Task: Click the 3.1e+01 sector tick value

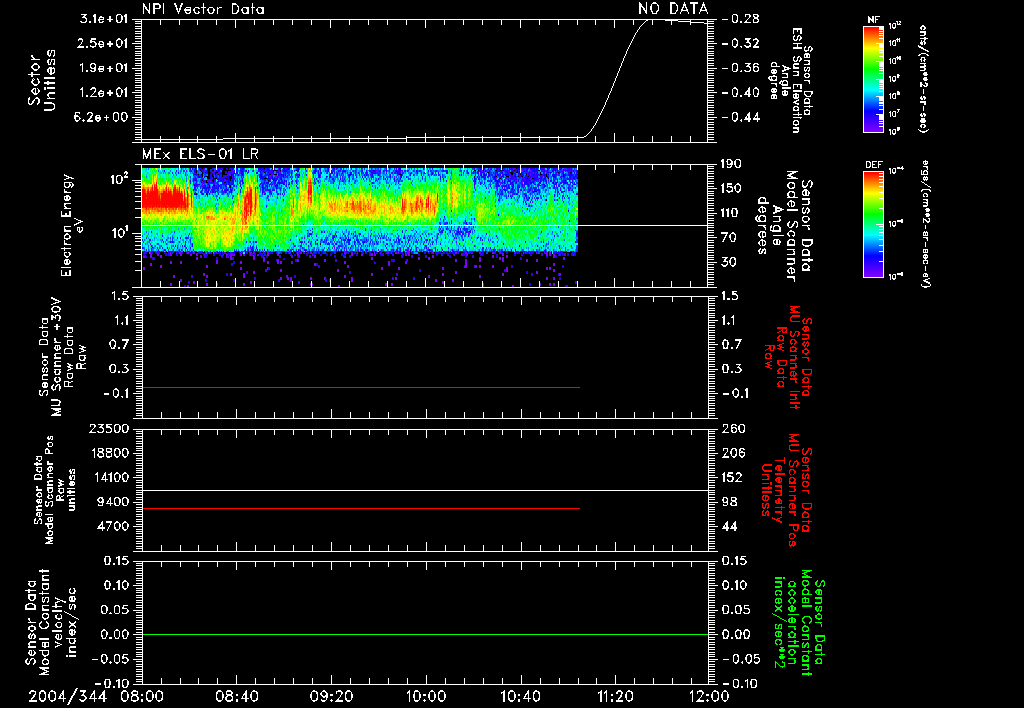Action: [103, 19]
